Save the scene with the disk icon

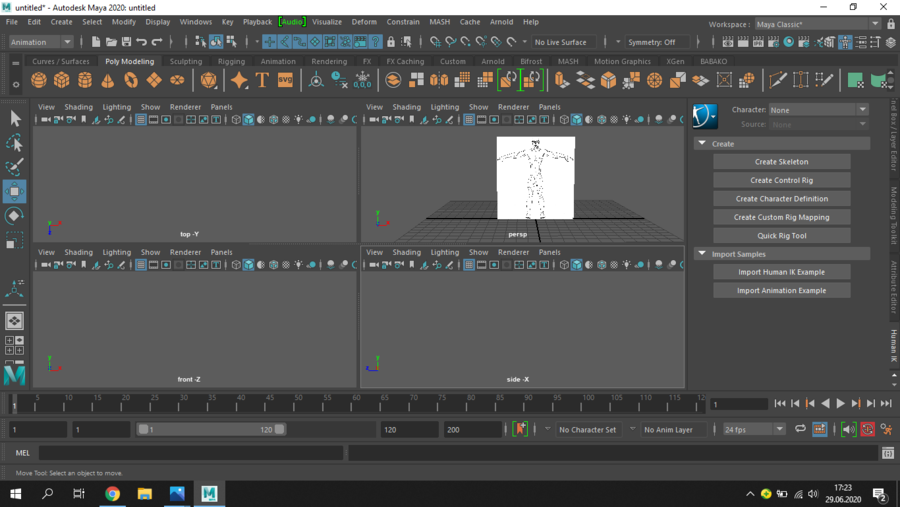(126, 42)
